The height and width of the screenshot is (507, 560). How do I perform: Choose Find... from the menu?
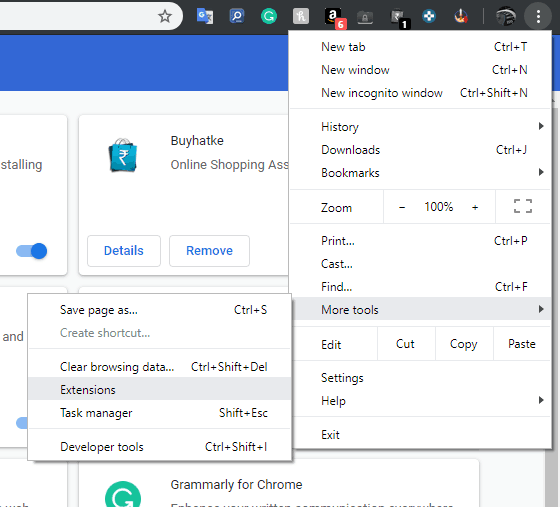[x=421, y=287]
